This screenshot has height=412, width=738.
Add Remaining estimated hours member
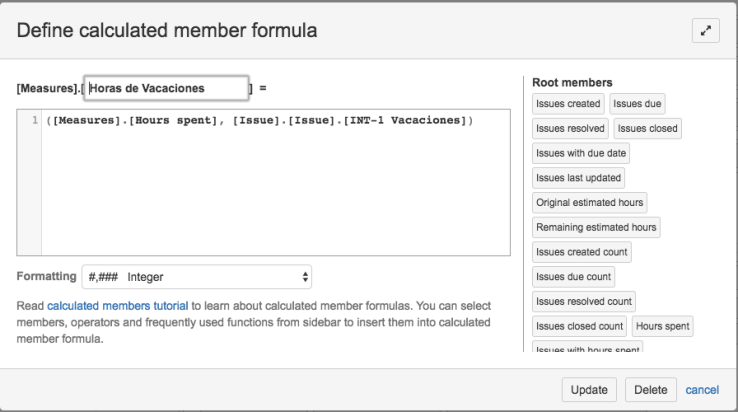[x=596, y=227]
